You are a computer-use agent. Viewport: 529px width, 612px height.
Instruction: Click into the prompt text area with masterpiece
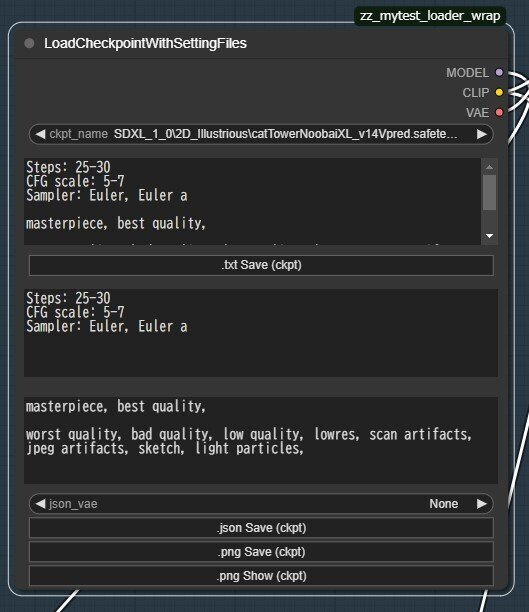[x=261, y=440]
